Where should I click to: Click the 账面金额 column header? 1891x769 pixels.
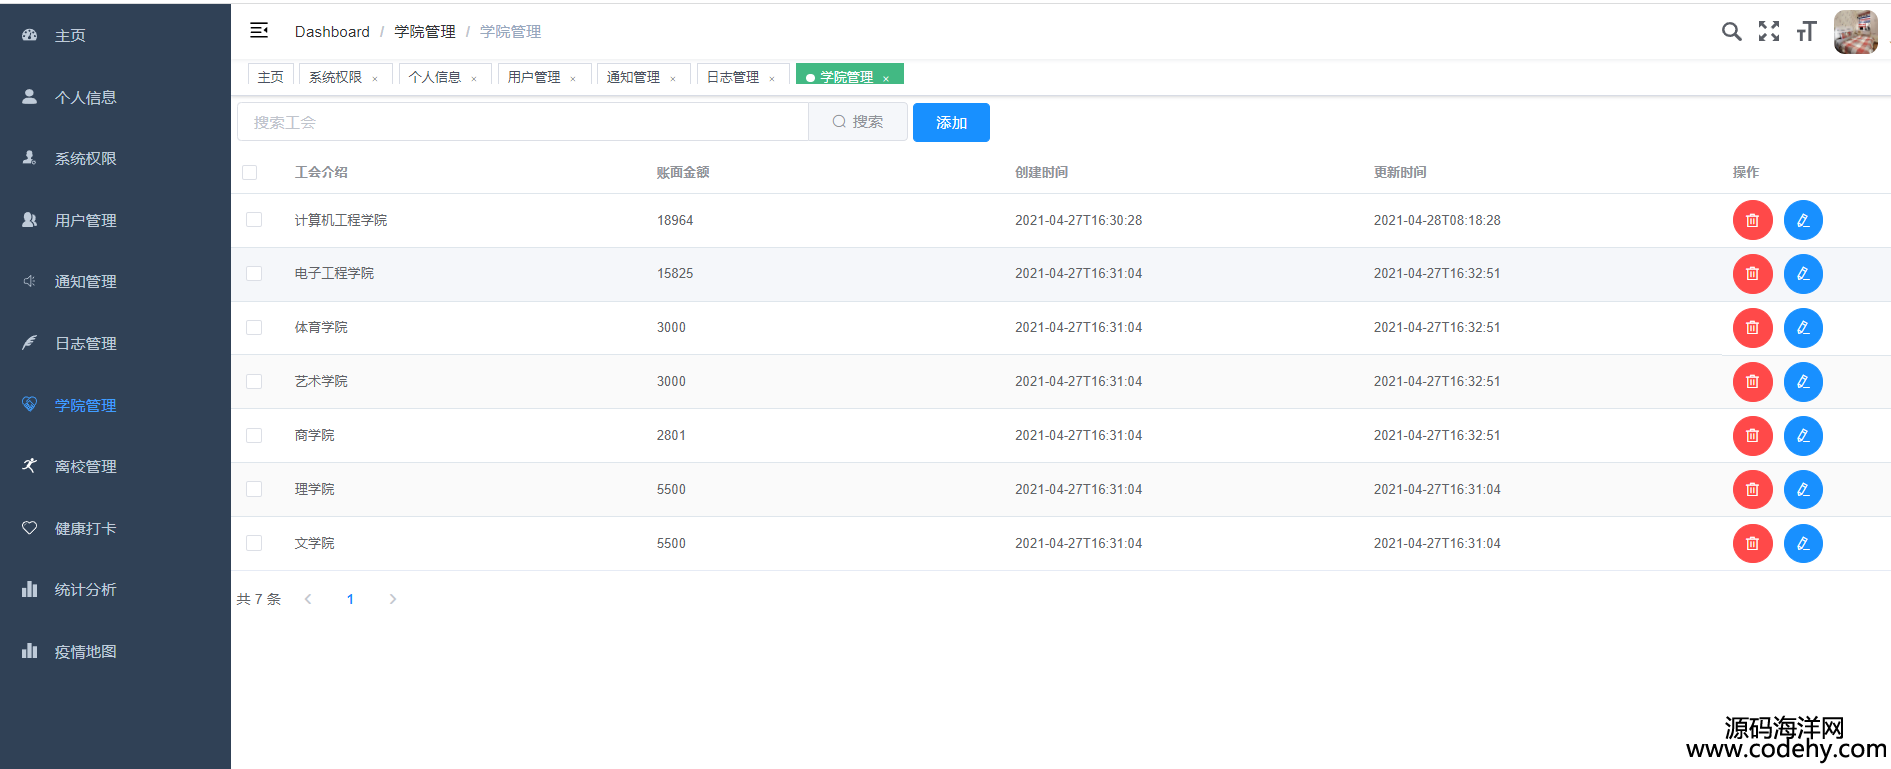[x=683, y=172]
